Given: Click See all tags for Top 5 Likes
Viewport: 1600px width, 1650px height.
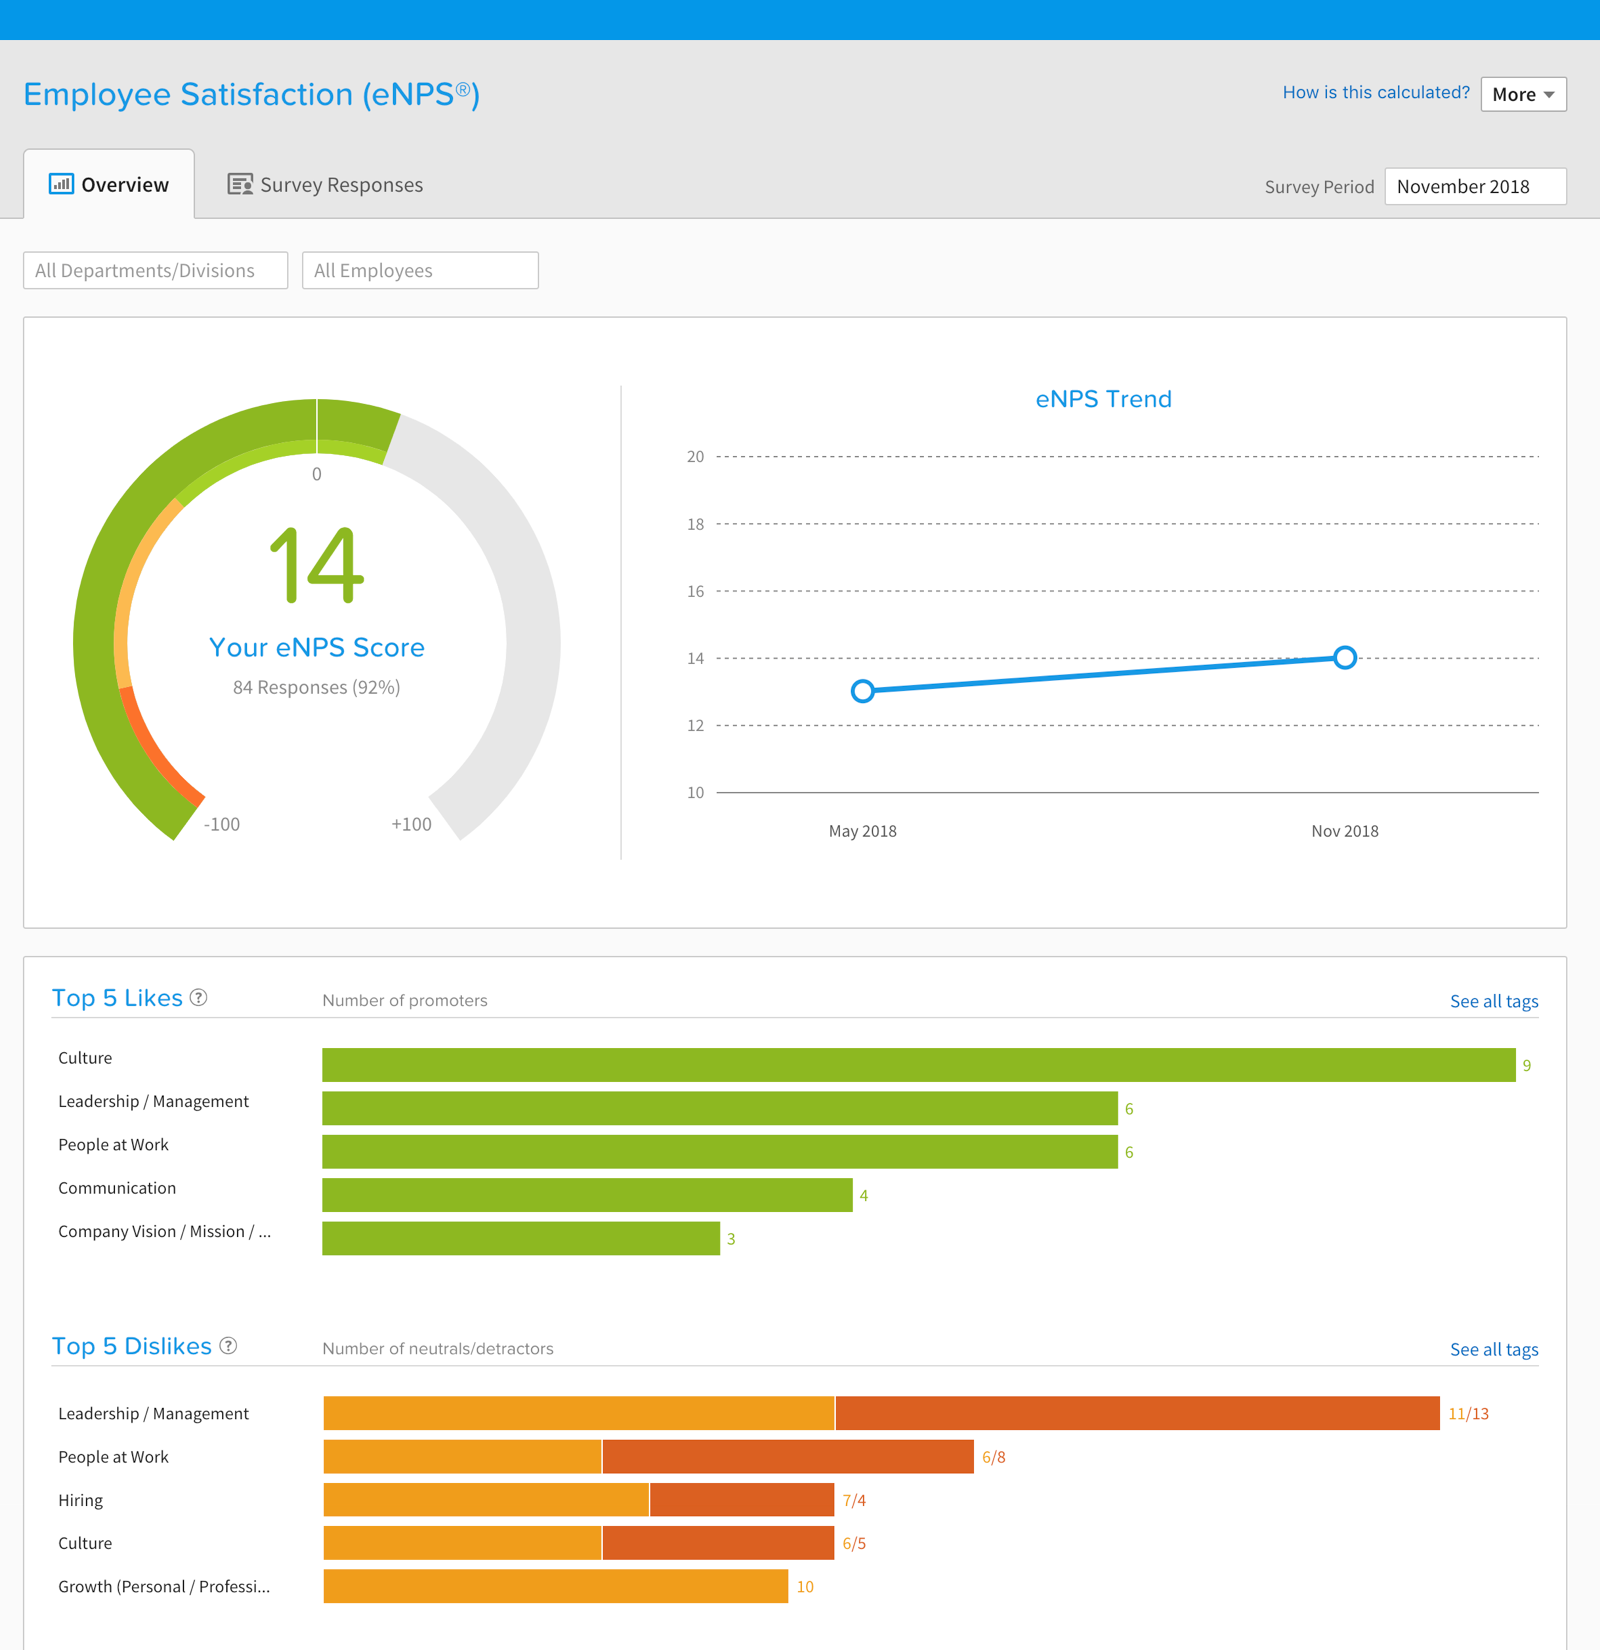Looking at the screenshot, I should point(1494,1001).
